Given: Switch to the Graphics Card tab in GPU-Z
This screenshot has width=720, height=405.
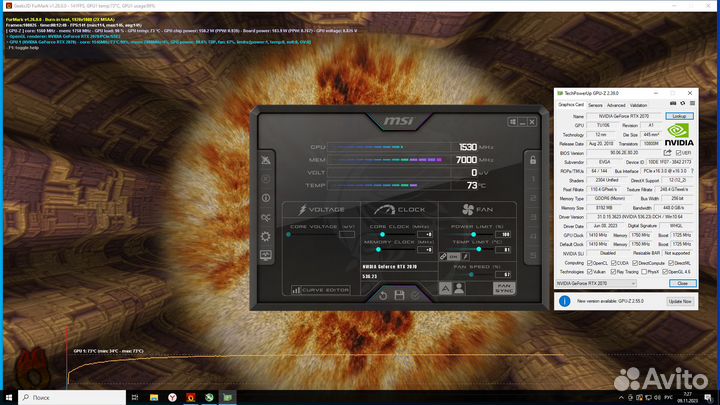Looking at the screenshot, I should pos(571,105).
